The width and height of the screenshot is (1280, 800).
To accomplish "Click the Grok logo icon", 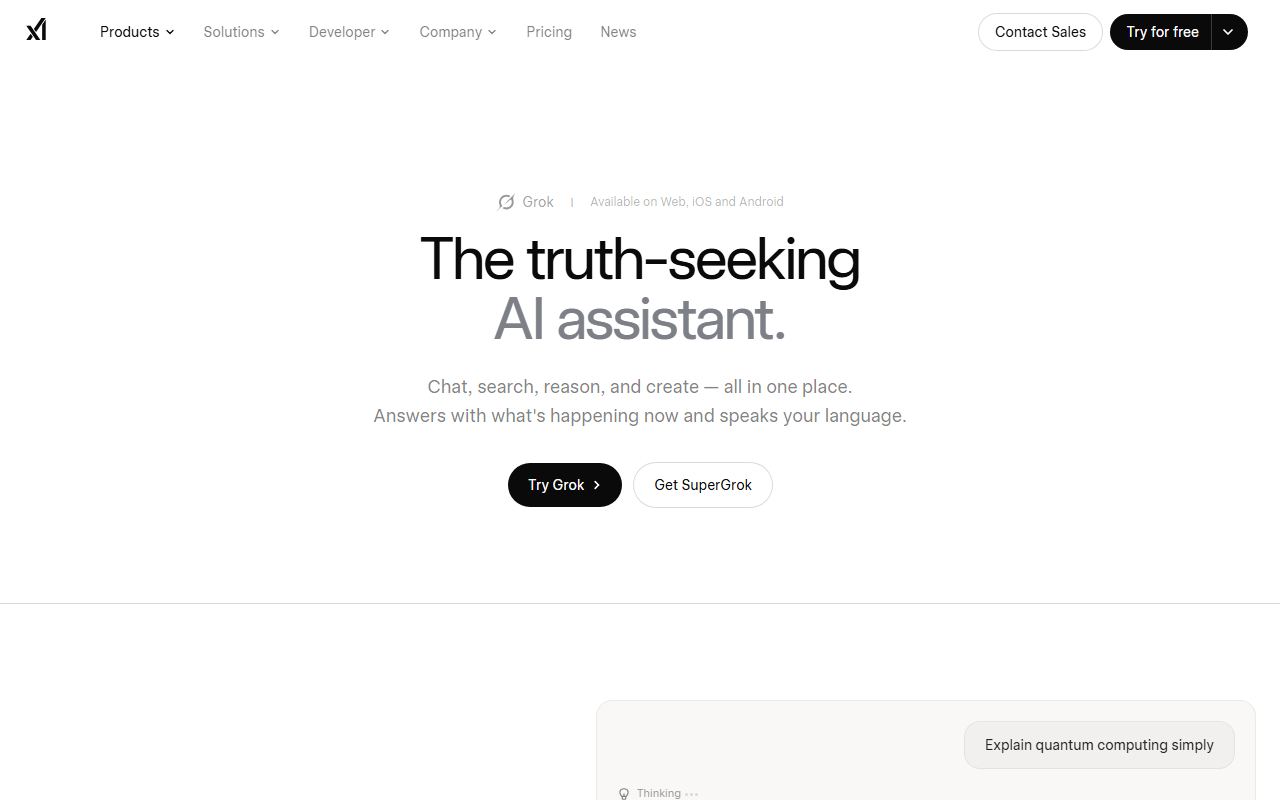I will pos(506,202).
